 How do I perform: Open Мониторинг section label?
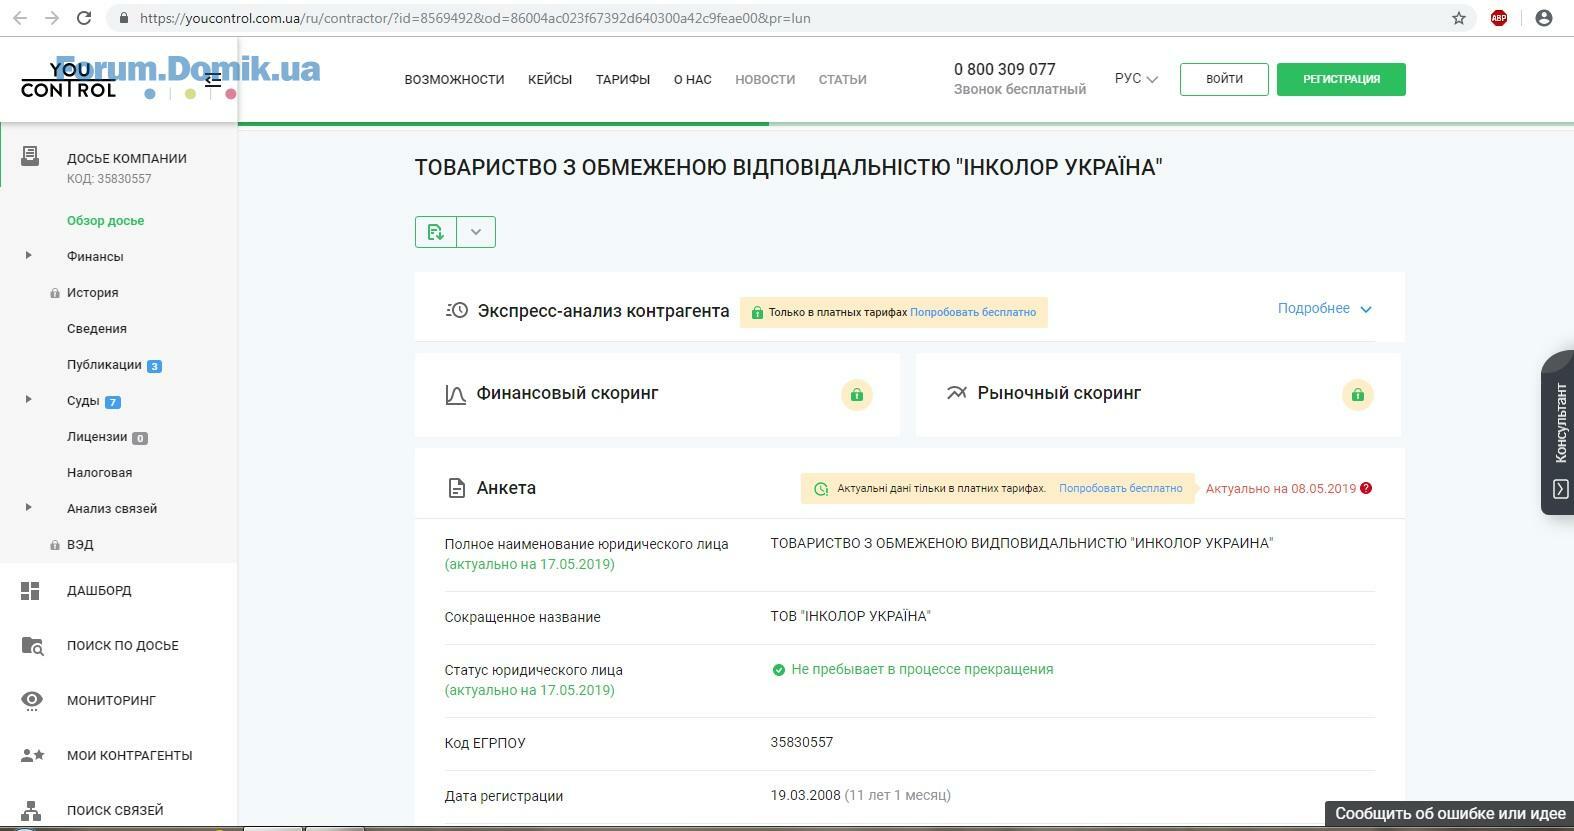click(x=111, y=700)
